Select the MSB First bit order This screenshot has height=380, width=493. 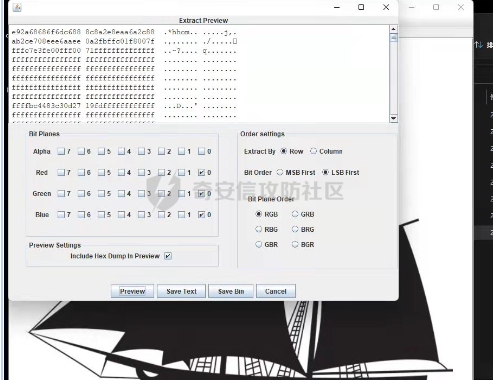(280, 172)
